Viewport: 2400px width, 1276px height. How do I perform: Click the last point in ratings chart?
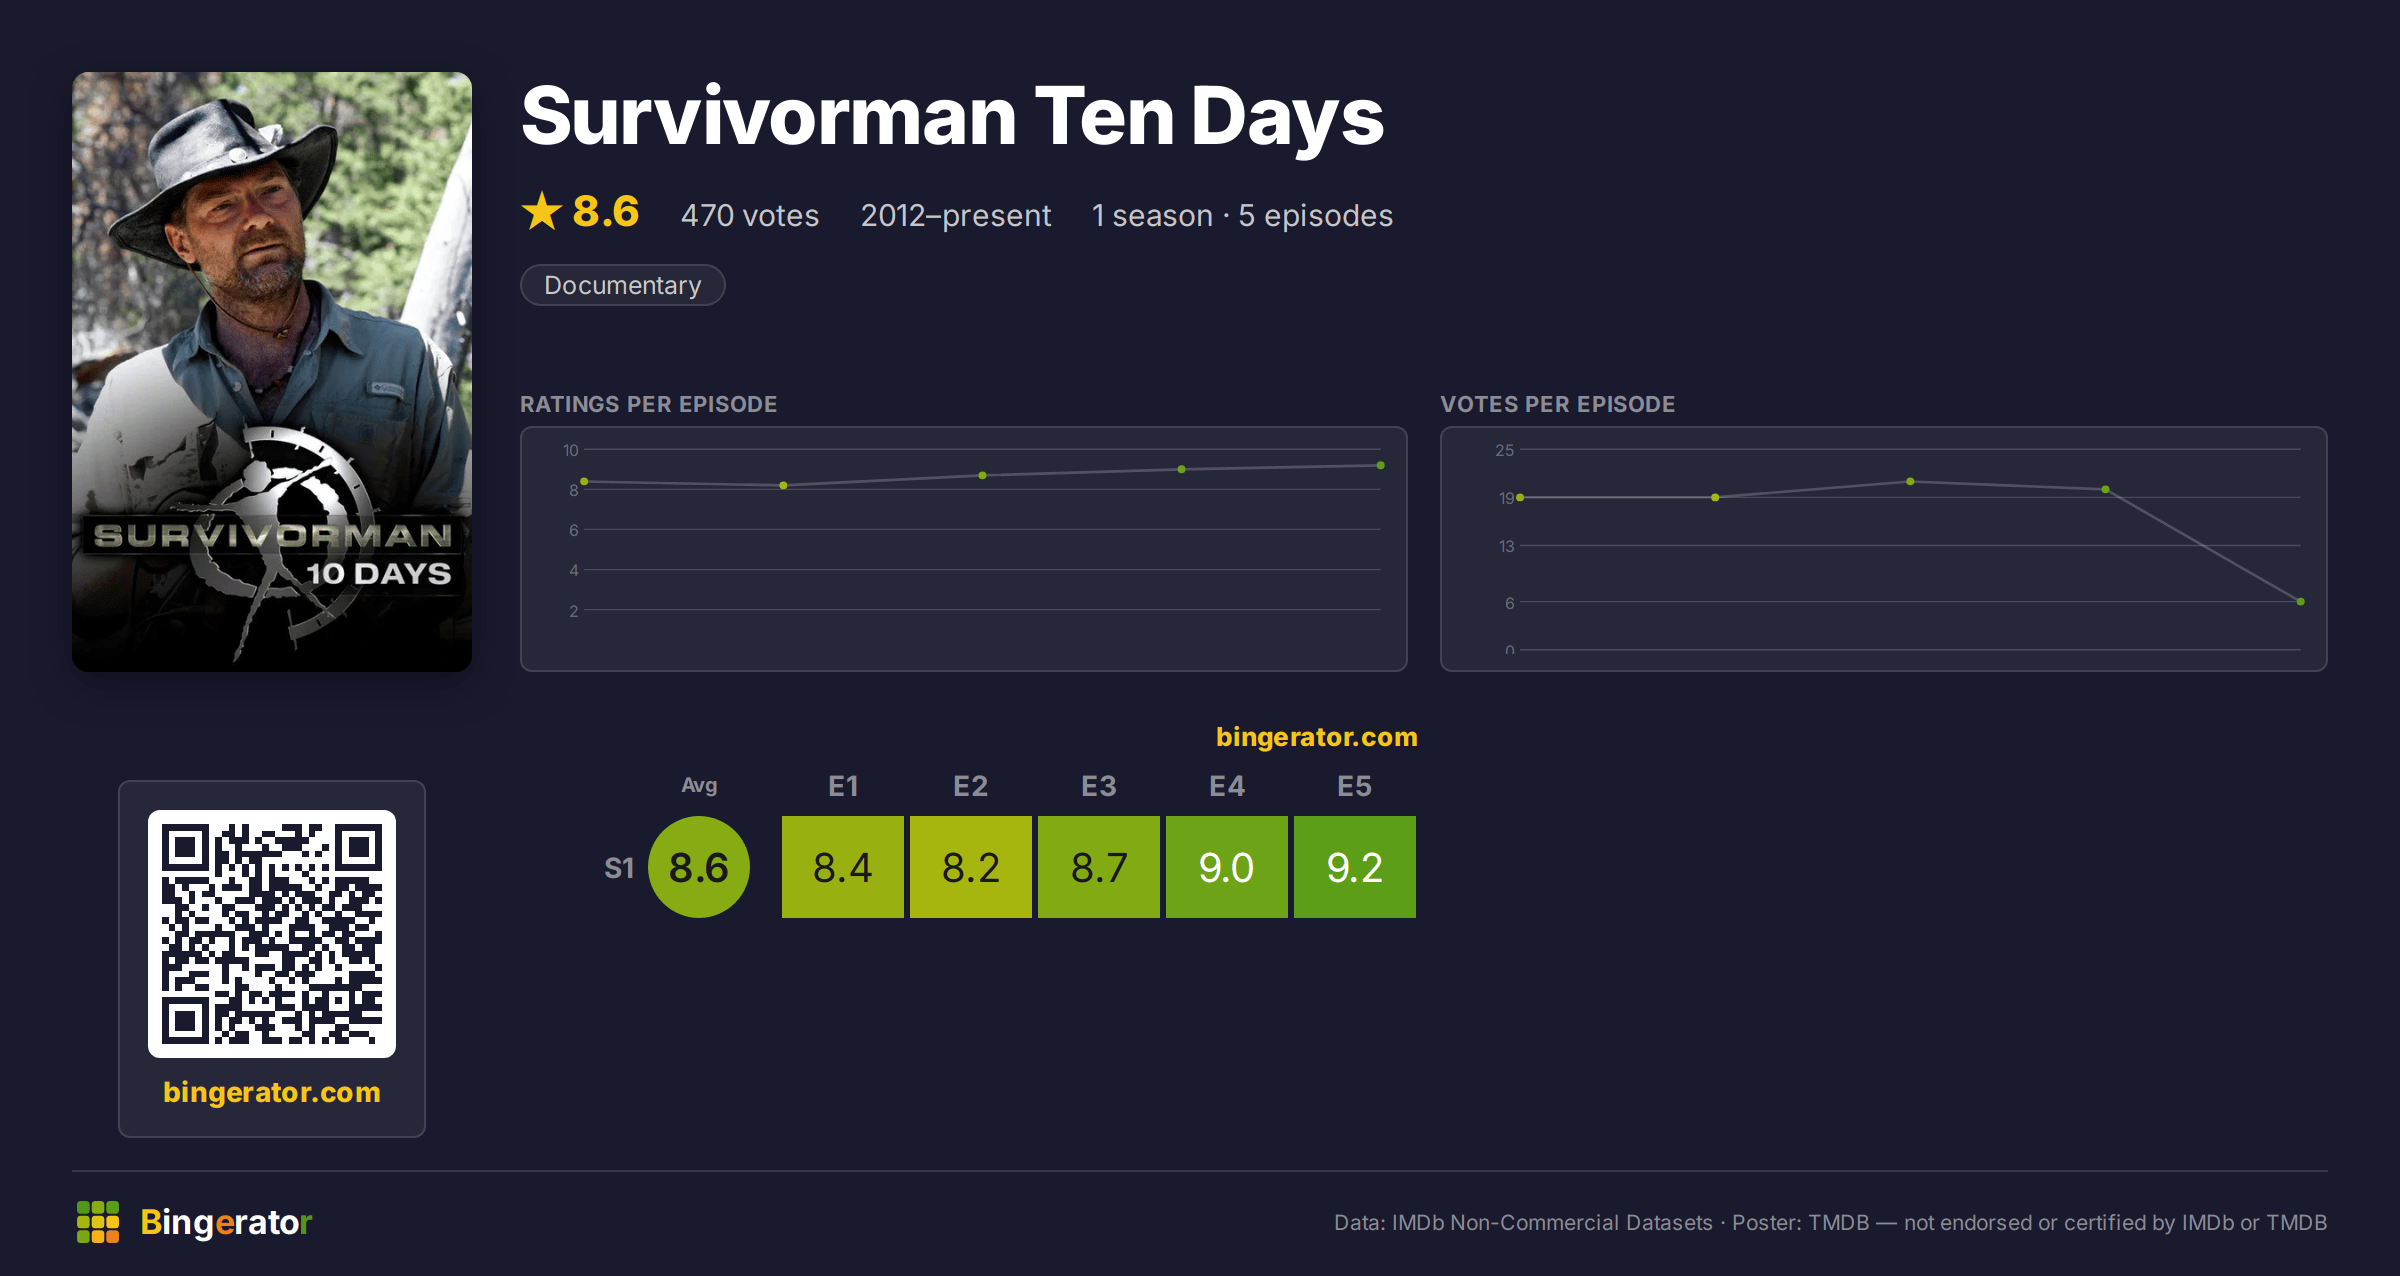pos(1381,465)
